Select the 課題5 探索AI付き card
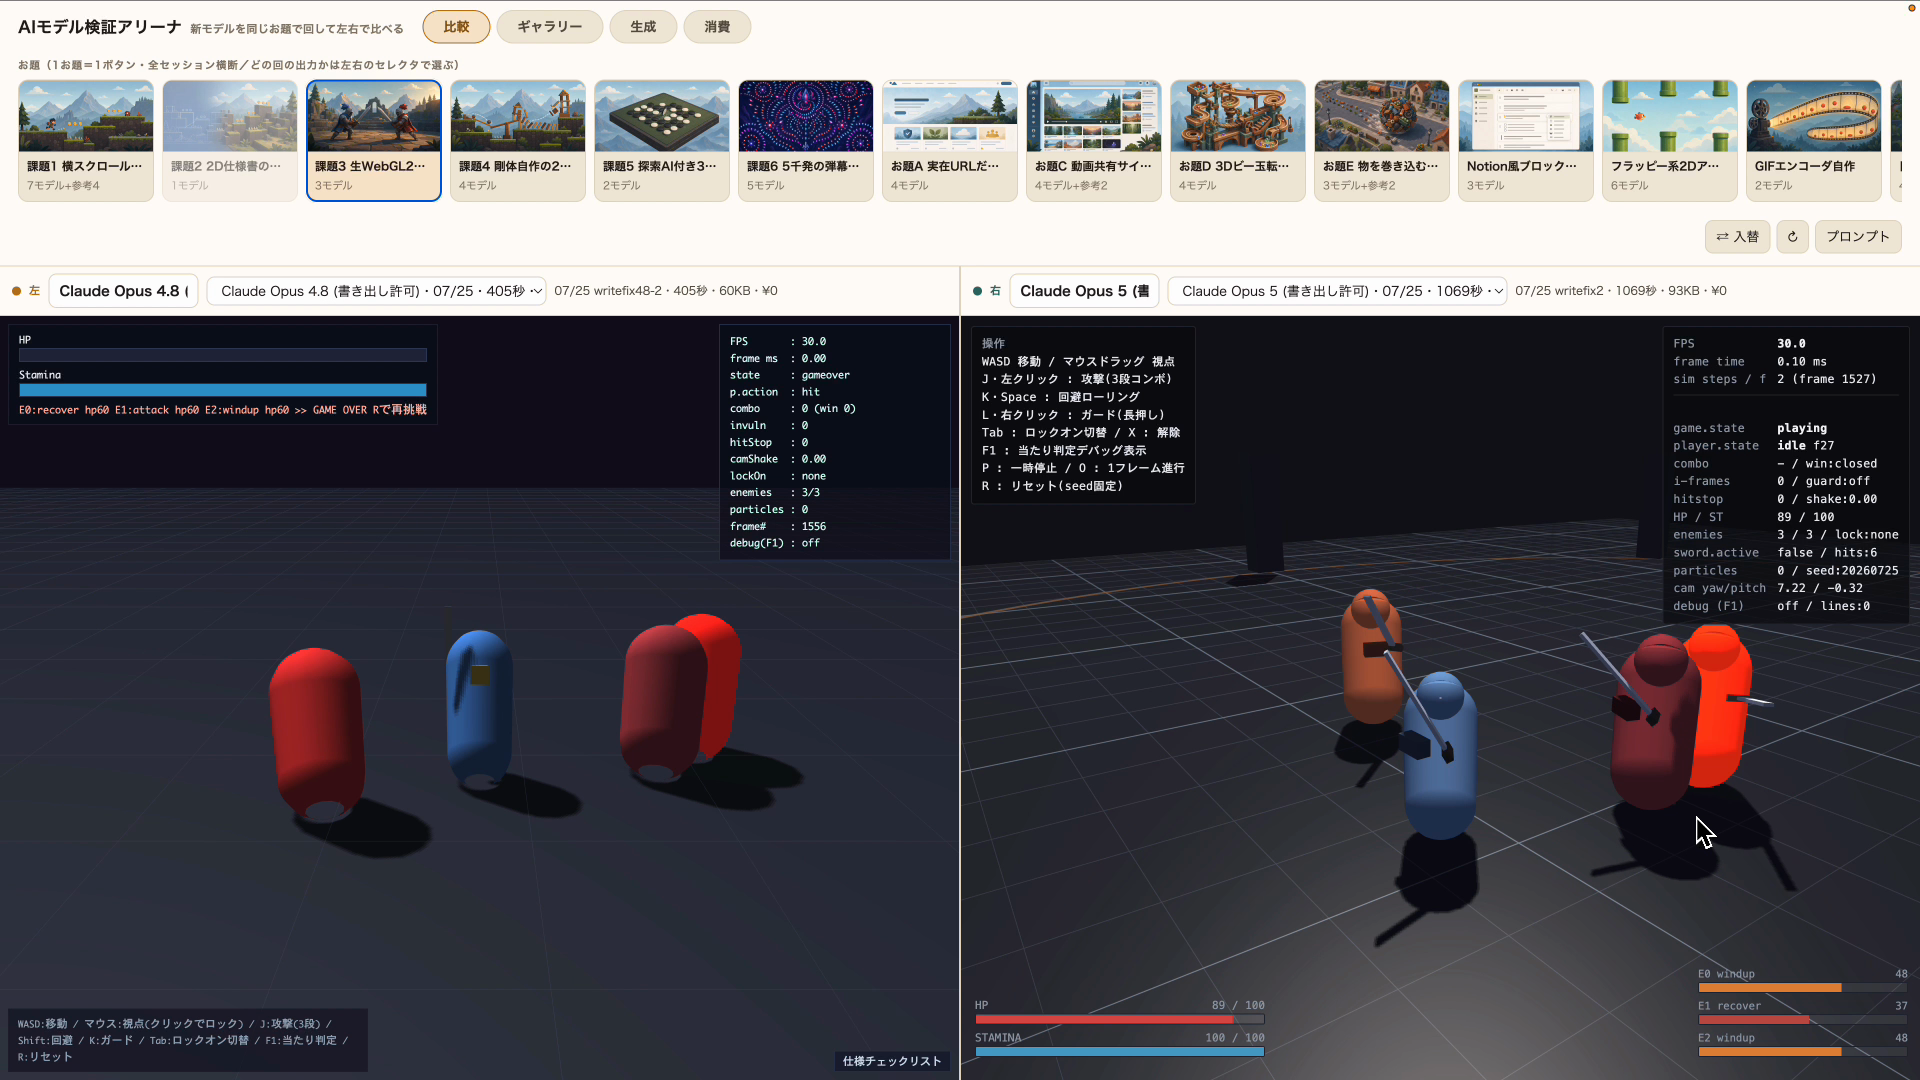 pos(662,141)
